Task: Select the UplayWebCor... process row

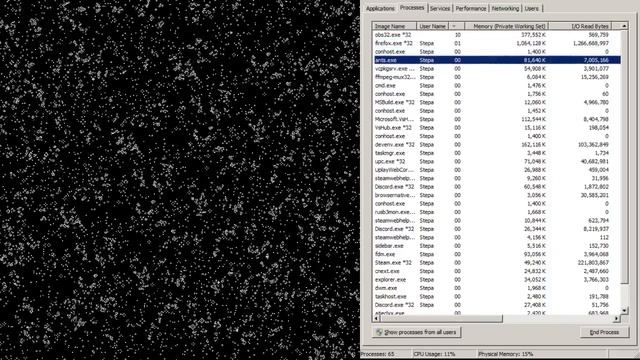Action: (497, 170)
